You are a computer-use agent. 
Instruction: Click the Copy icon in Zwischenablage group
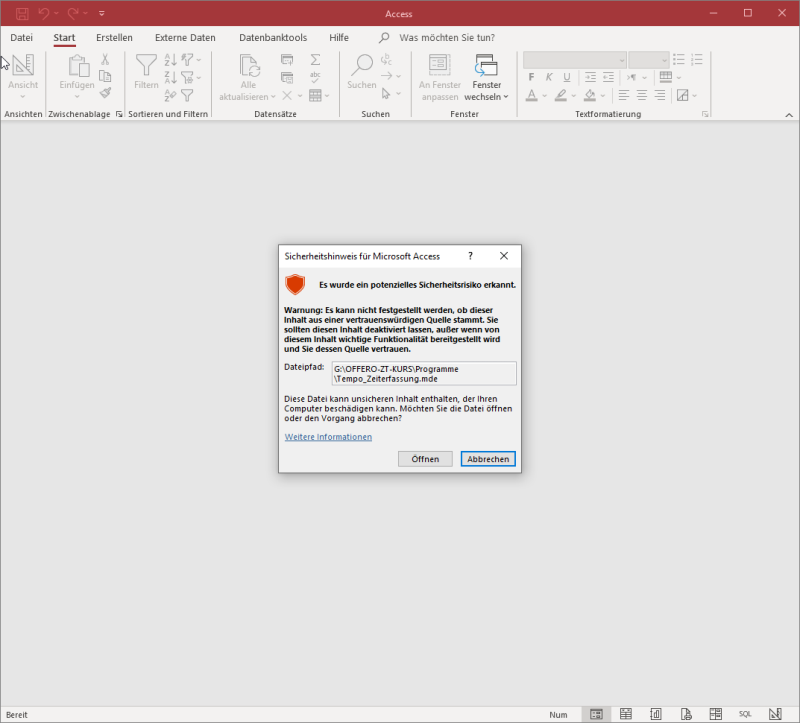[105, 76]
